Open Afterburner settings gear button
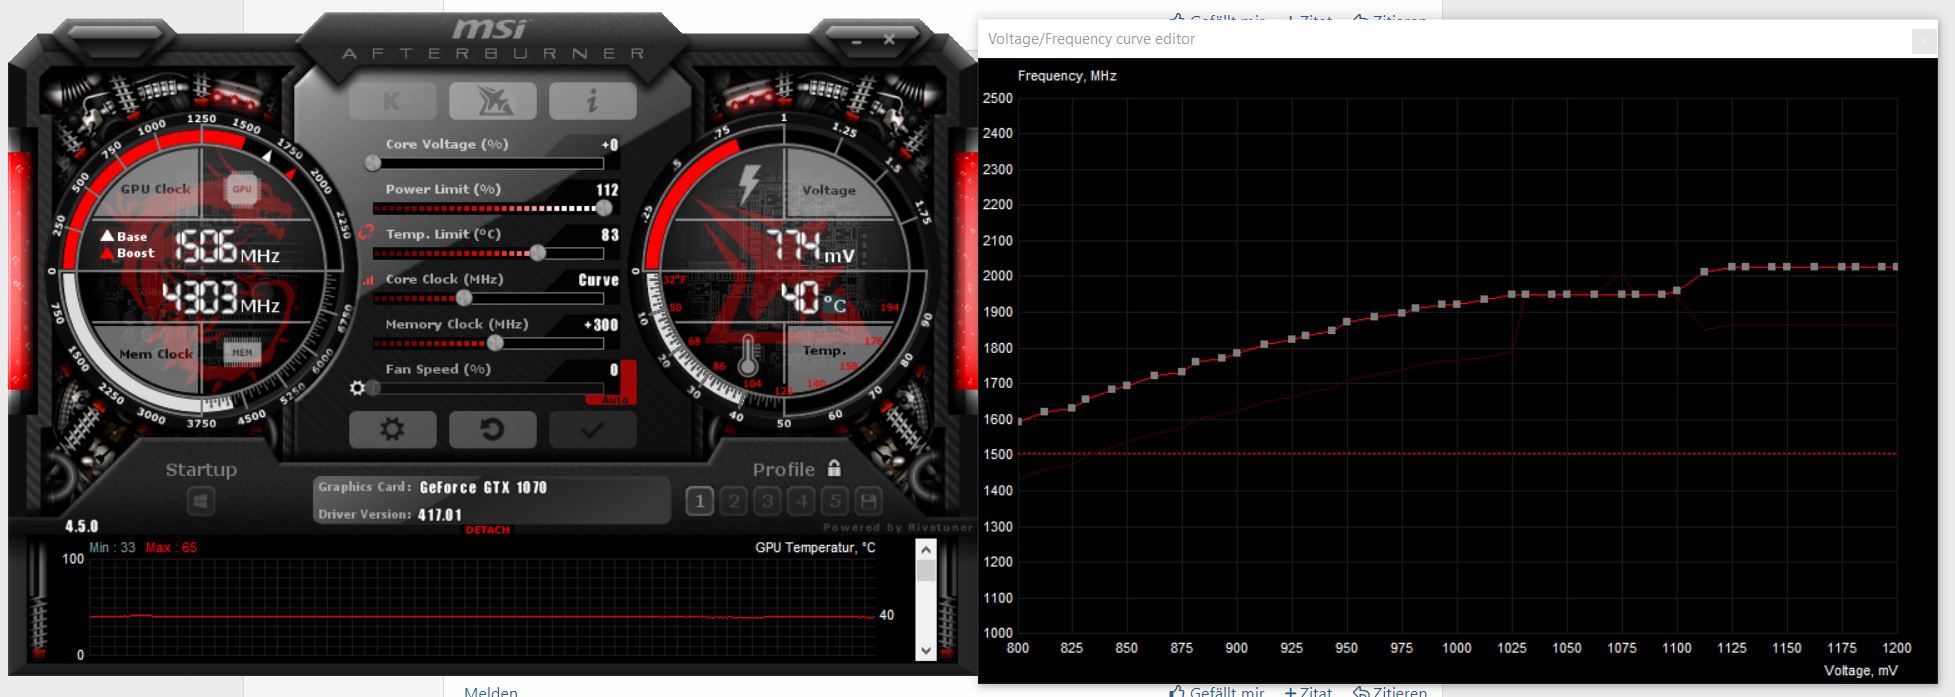 click(392, 429)
